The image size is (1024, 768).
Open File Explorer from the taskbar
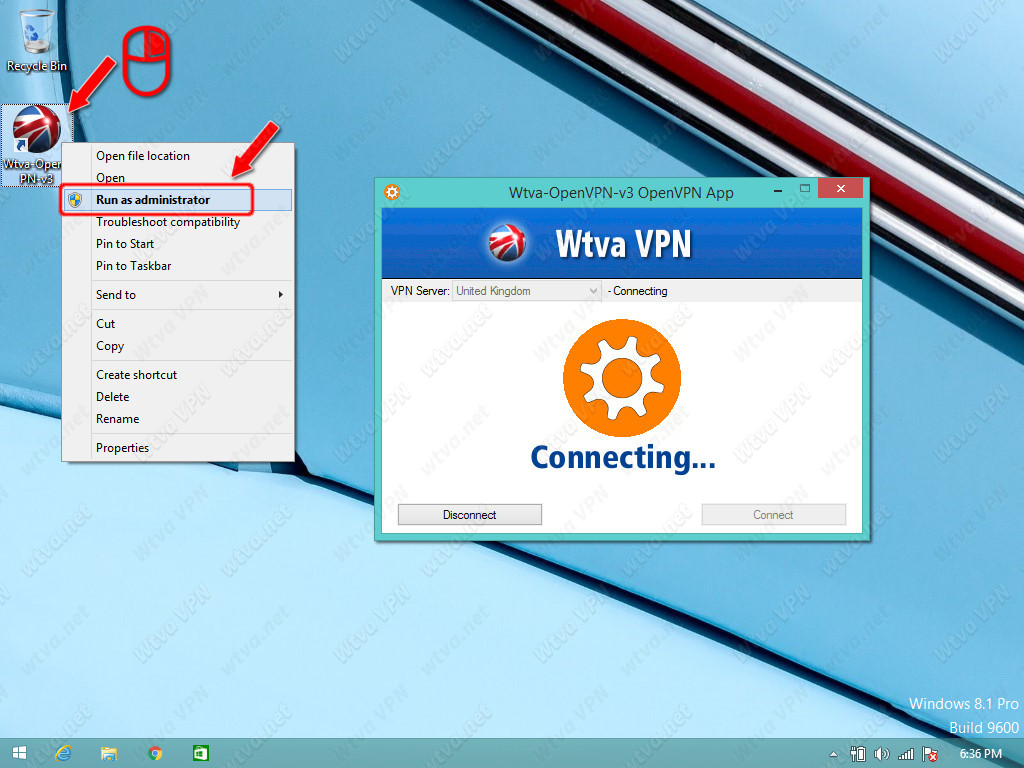(x=109, y=753)
